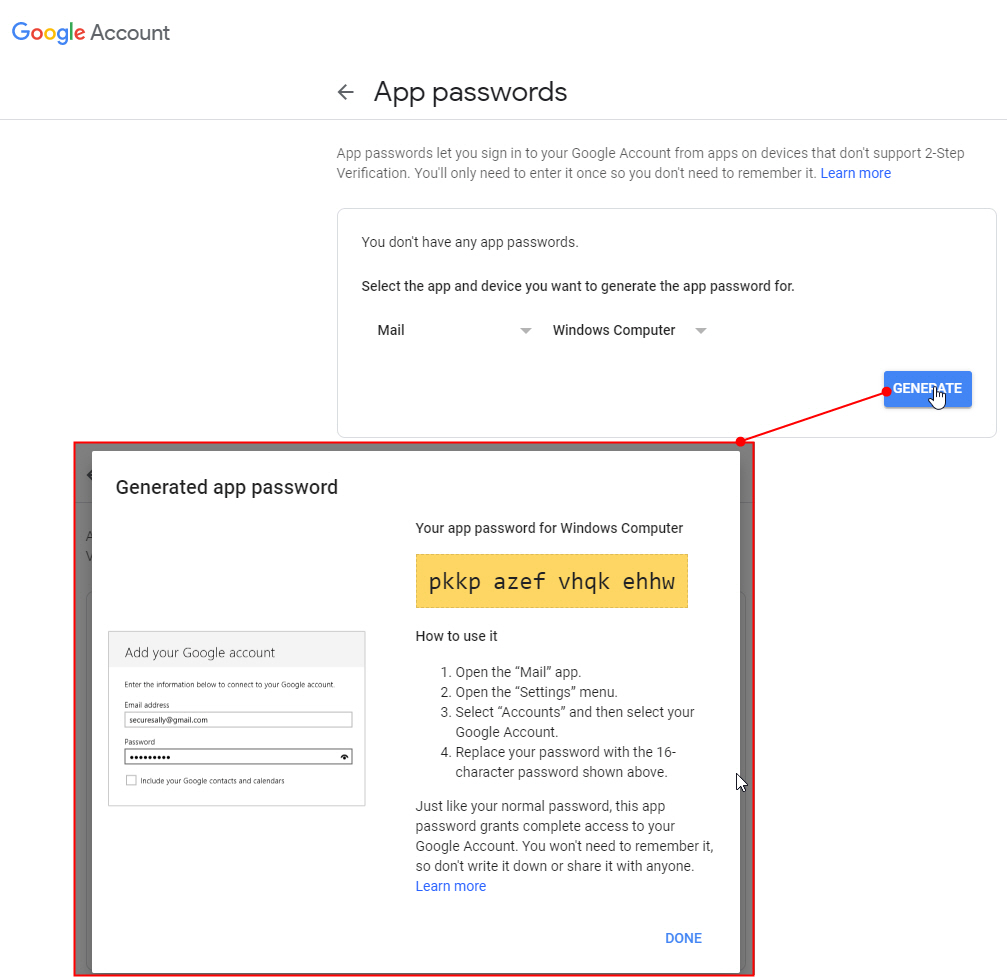
Task: Click the You don't have any app passwords text
Action: coord(469,242)
